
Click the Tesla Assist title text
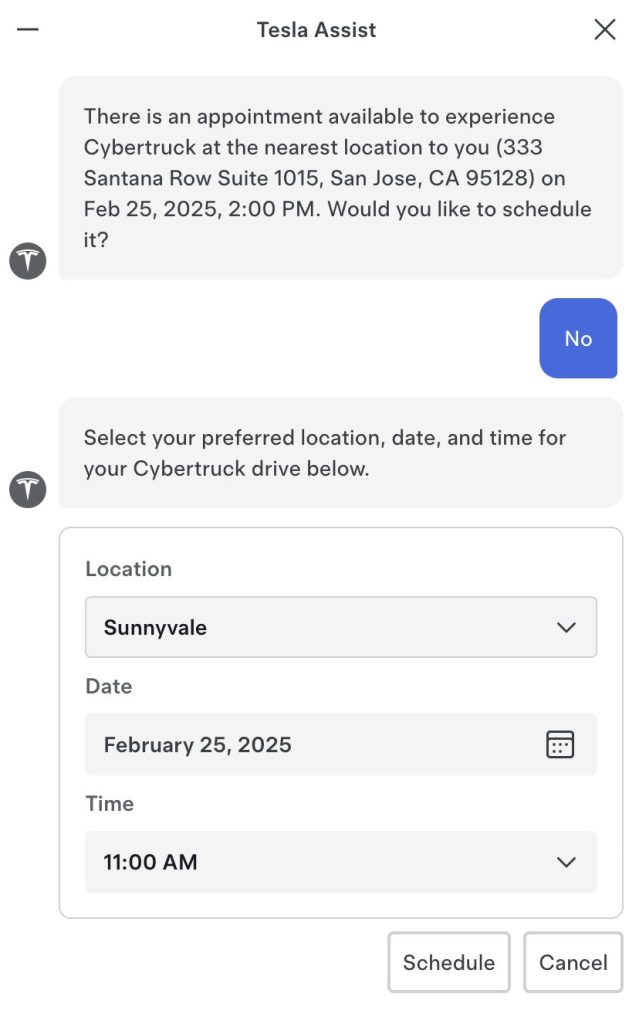pos(316,30)
